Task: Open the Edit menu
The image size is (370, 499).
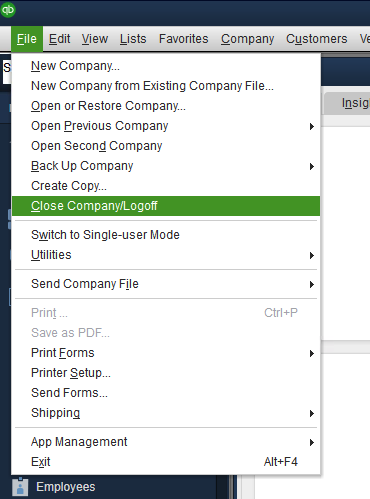Action: [60, 39]
